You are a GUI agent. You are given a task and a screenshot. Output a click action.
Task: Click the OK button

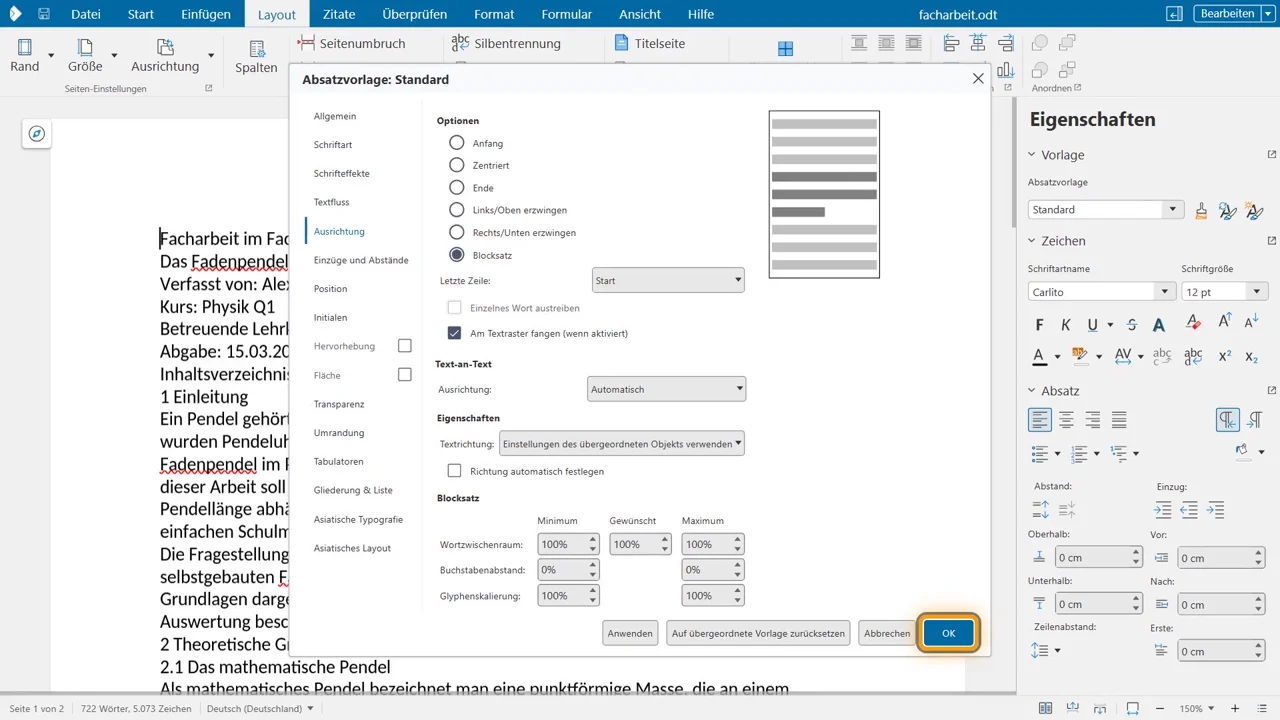[948, 633]
